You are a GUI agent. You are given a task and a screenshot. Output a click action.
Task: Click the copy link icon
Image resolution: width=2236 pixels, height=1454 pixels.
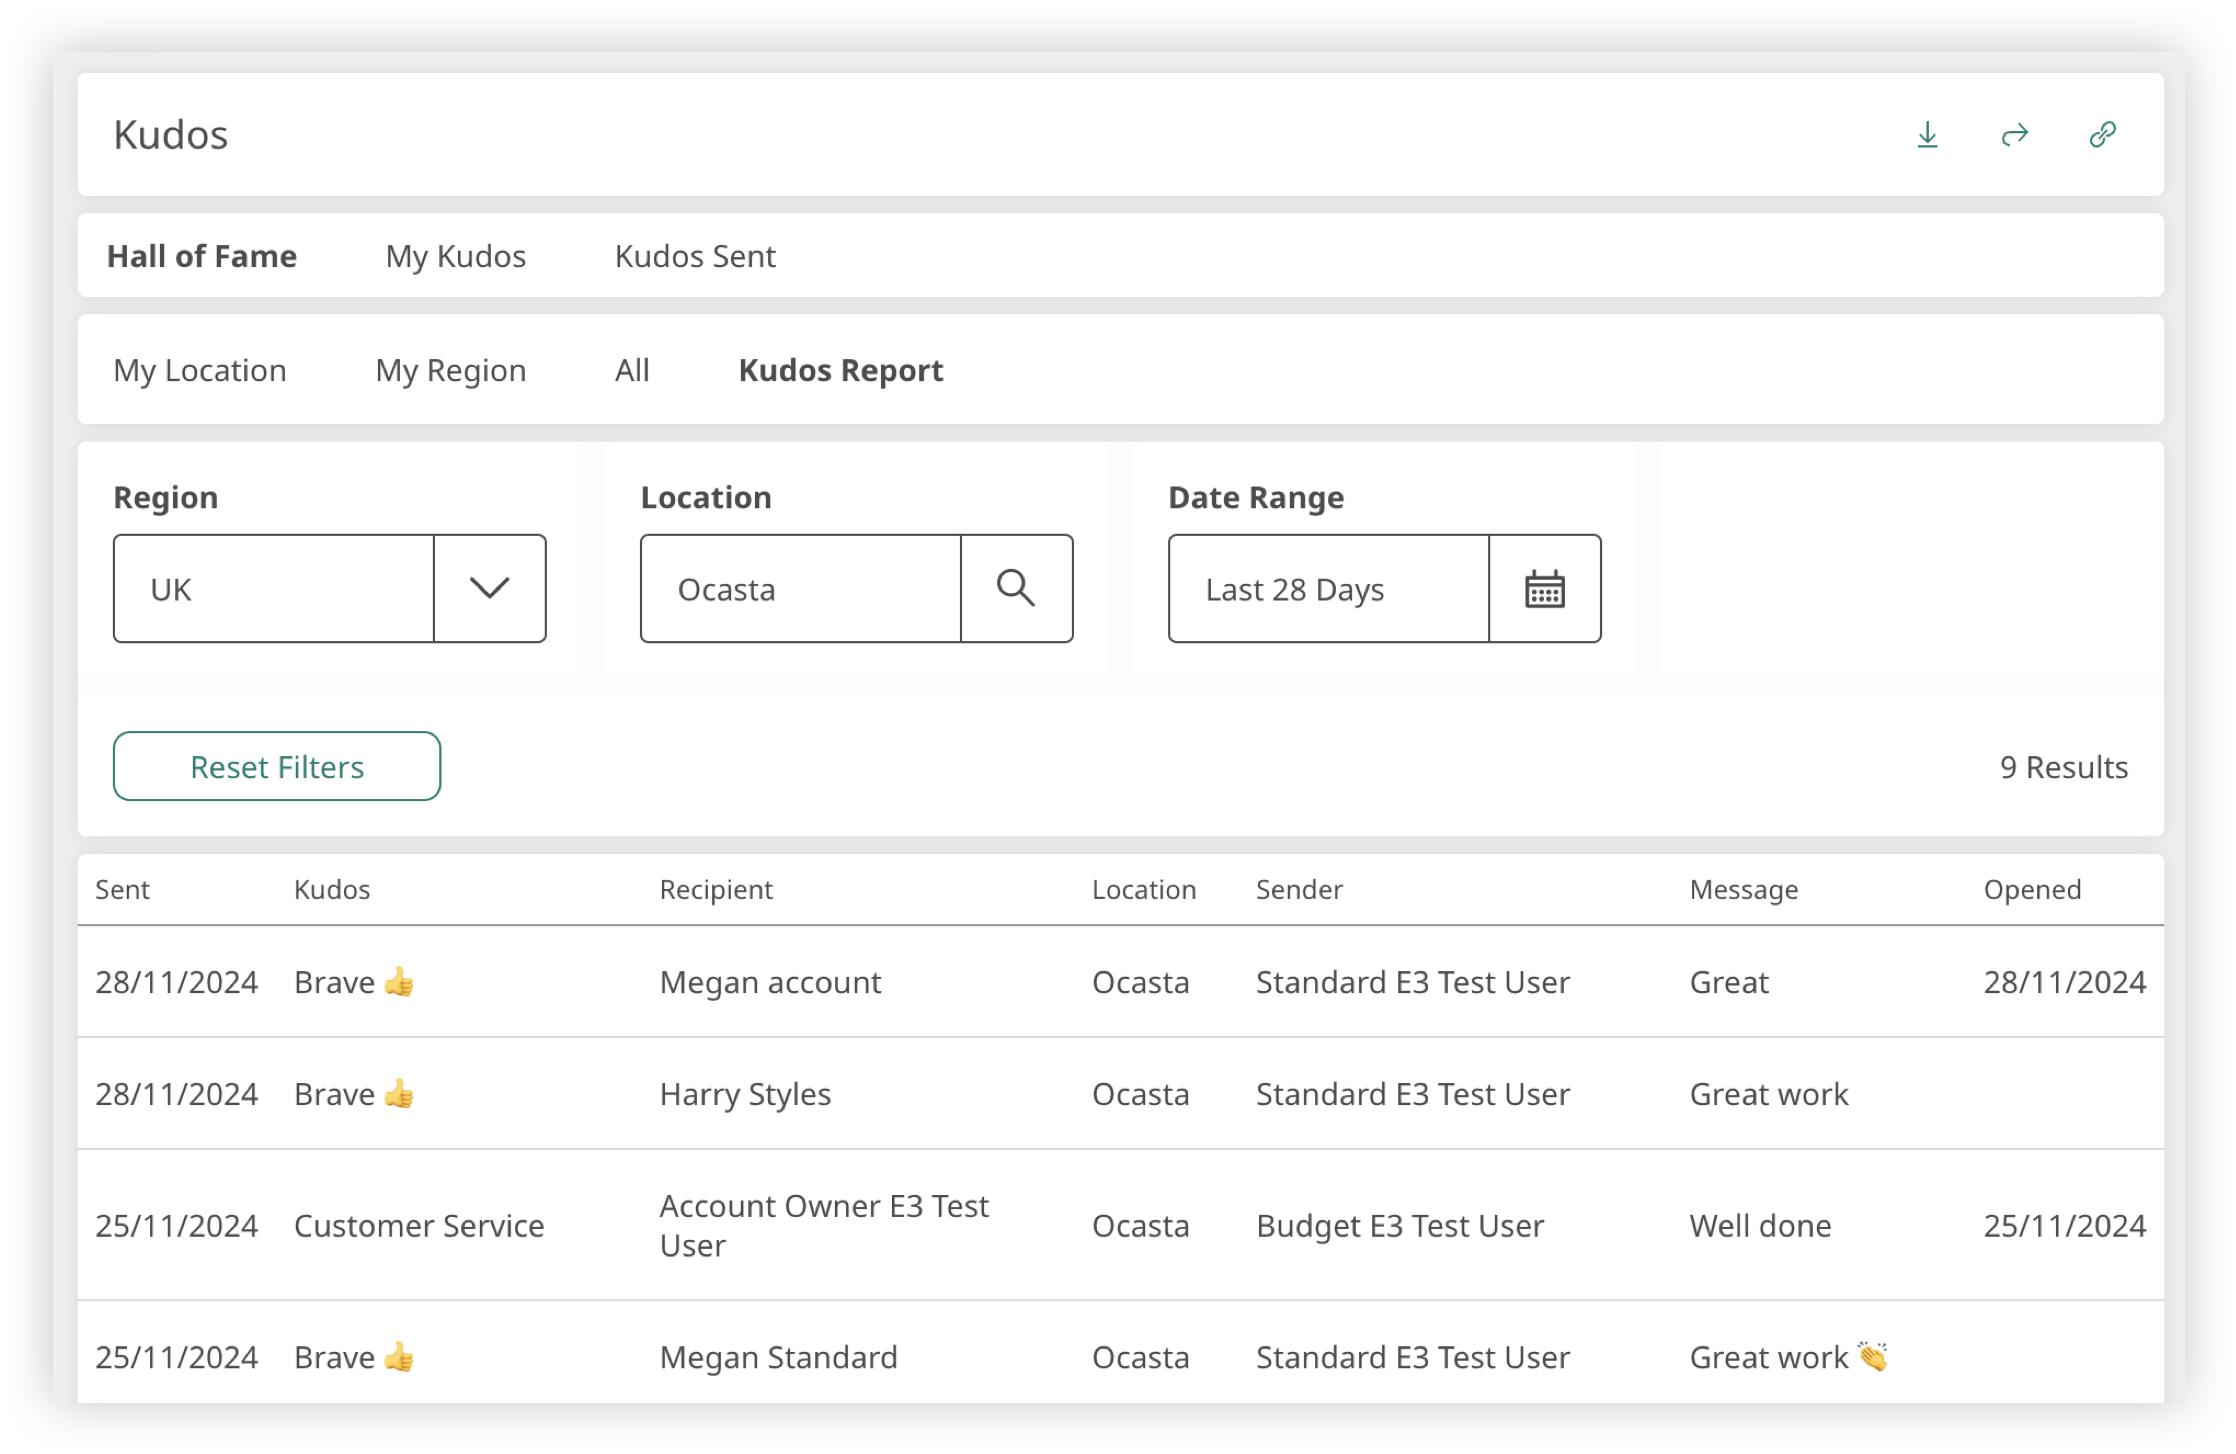2102,135
